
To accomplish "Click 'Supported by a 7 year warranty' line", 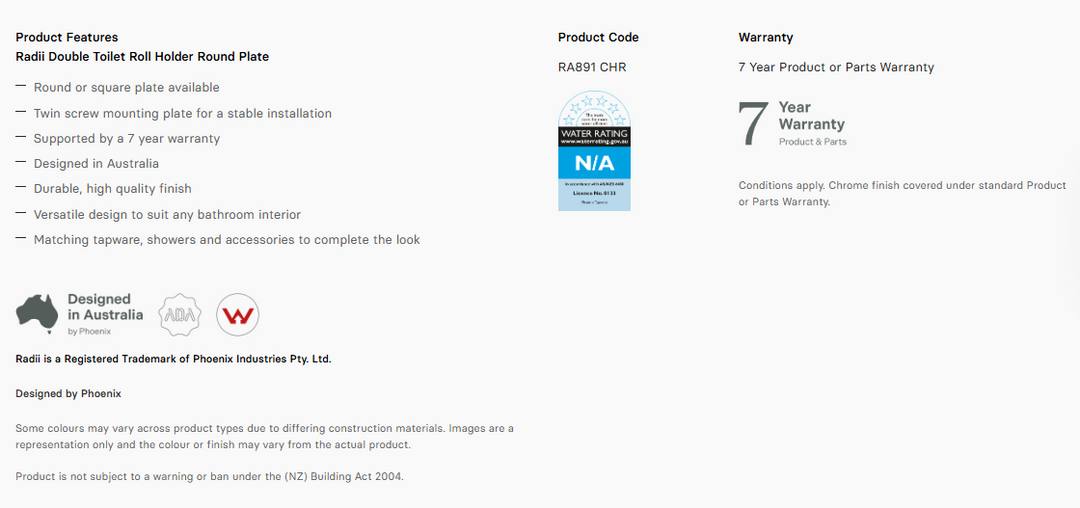I will [127, 138].
